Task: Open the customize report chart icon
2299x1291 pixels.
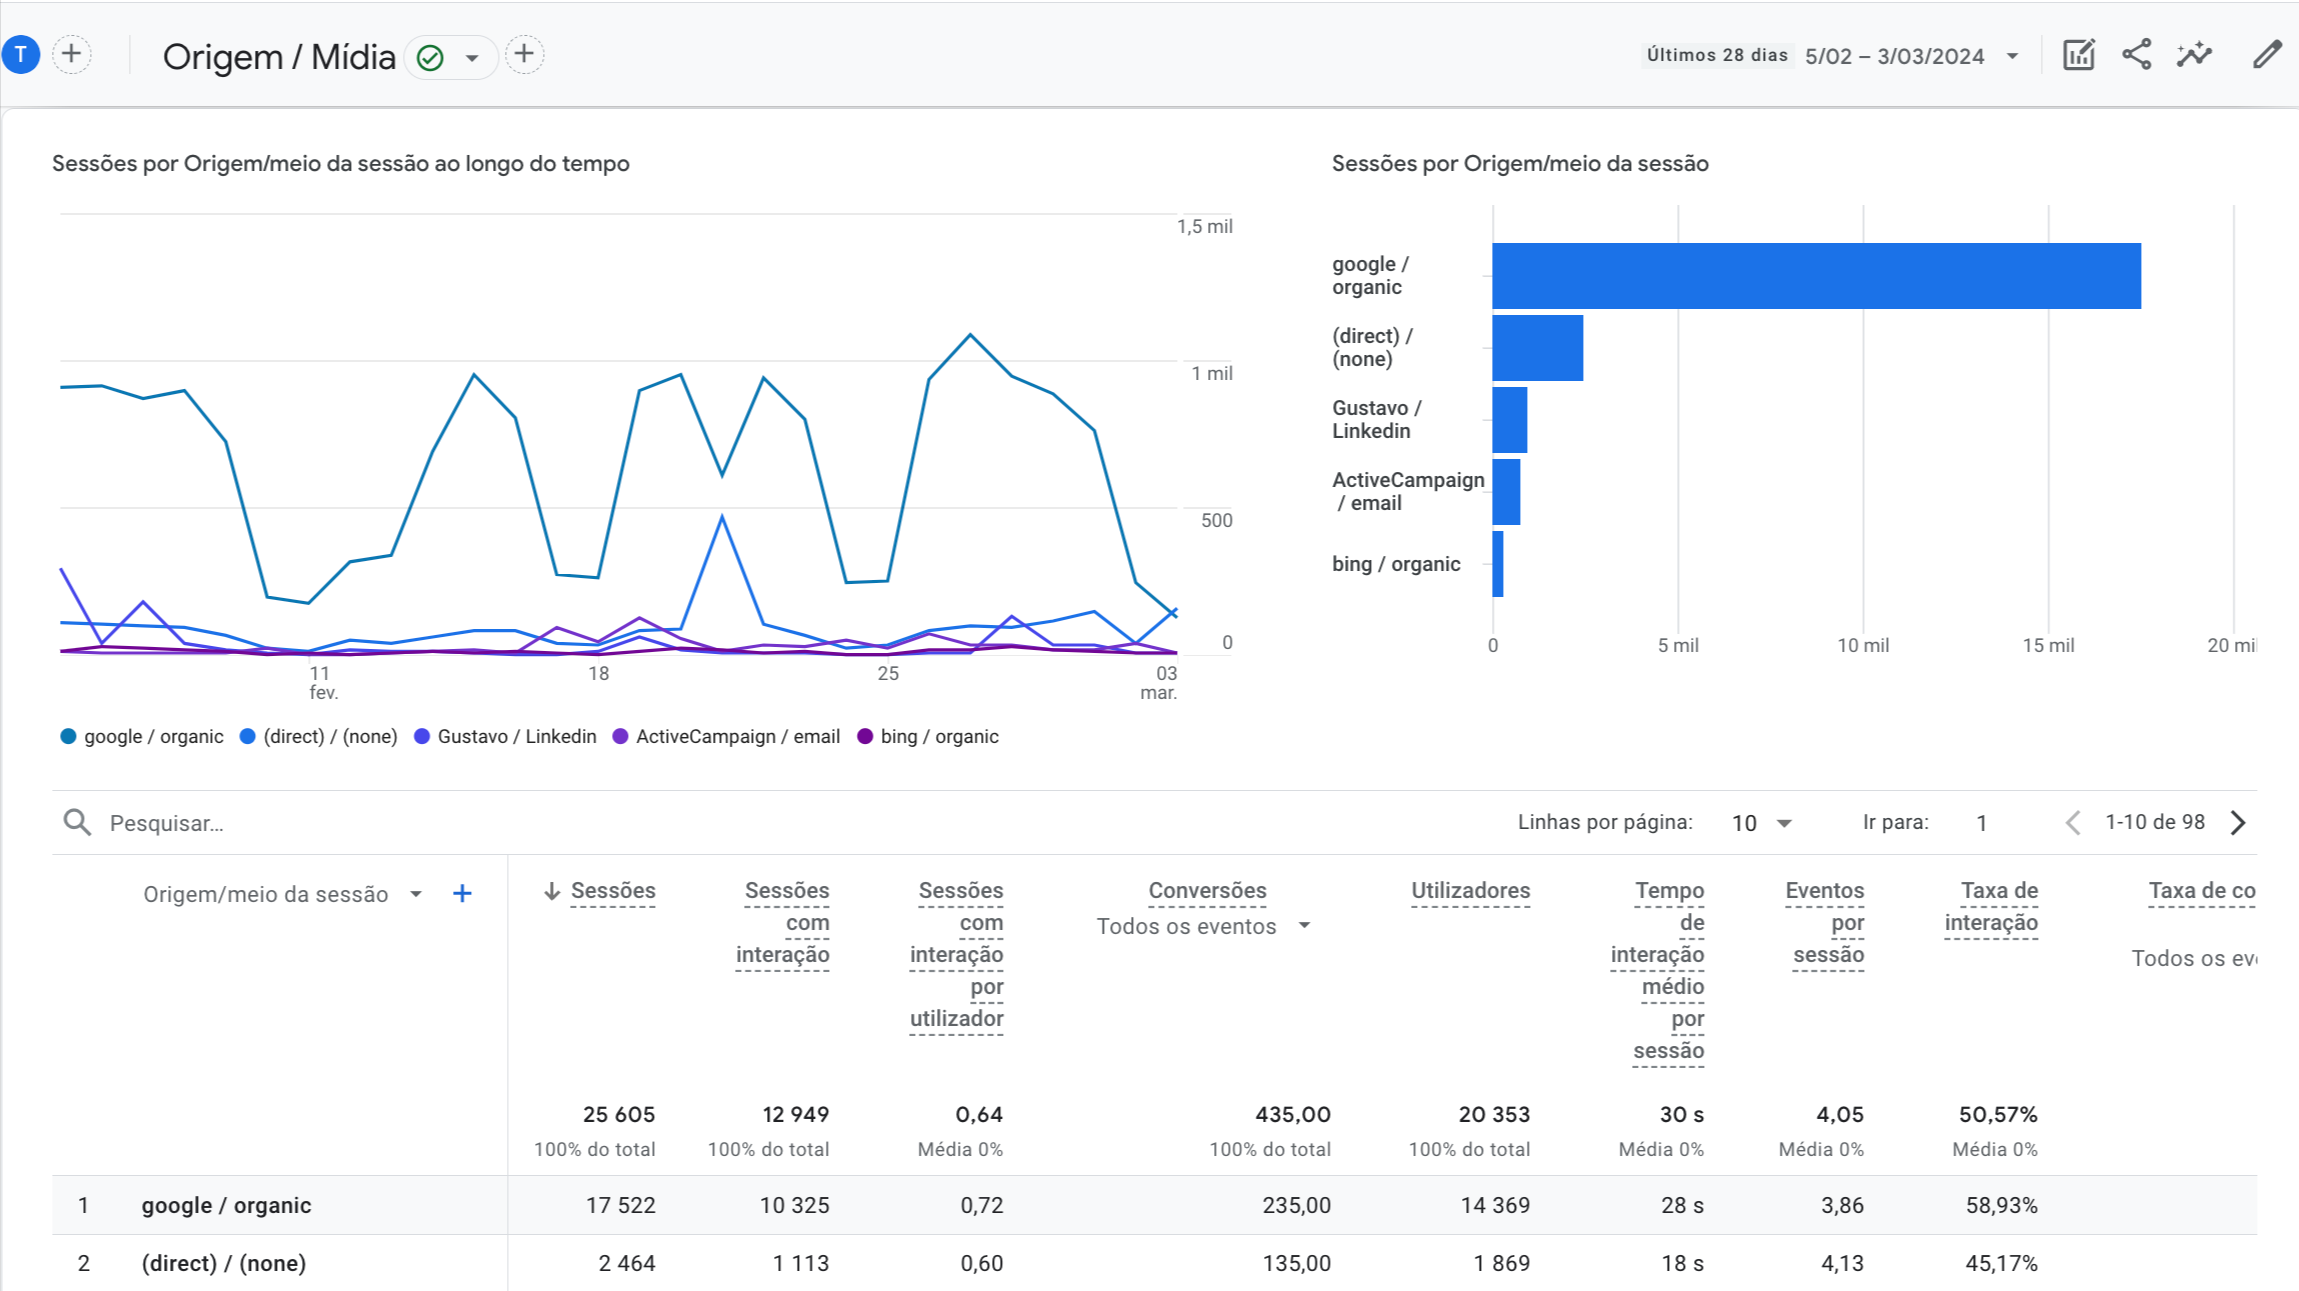Action: point(2079,55)
